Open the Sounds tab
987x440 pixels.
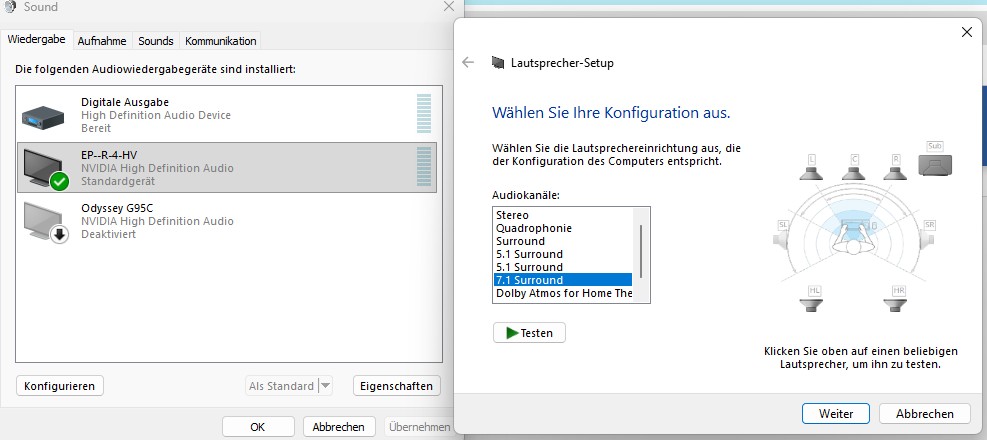pyautogui.click(x=155, y=41)
